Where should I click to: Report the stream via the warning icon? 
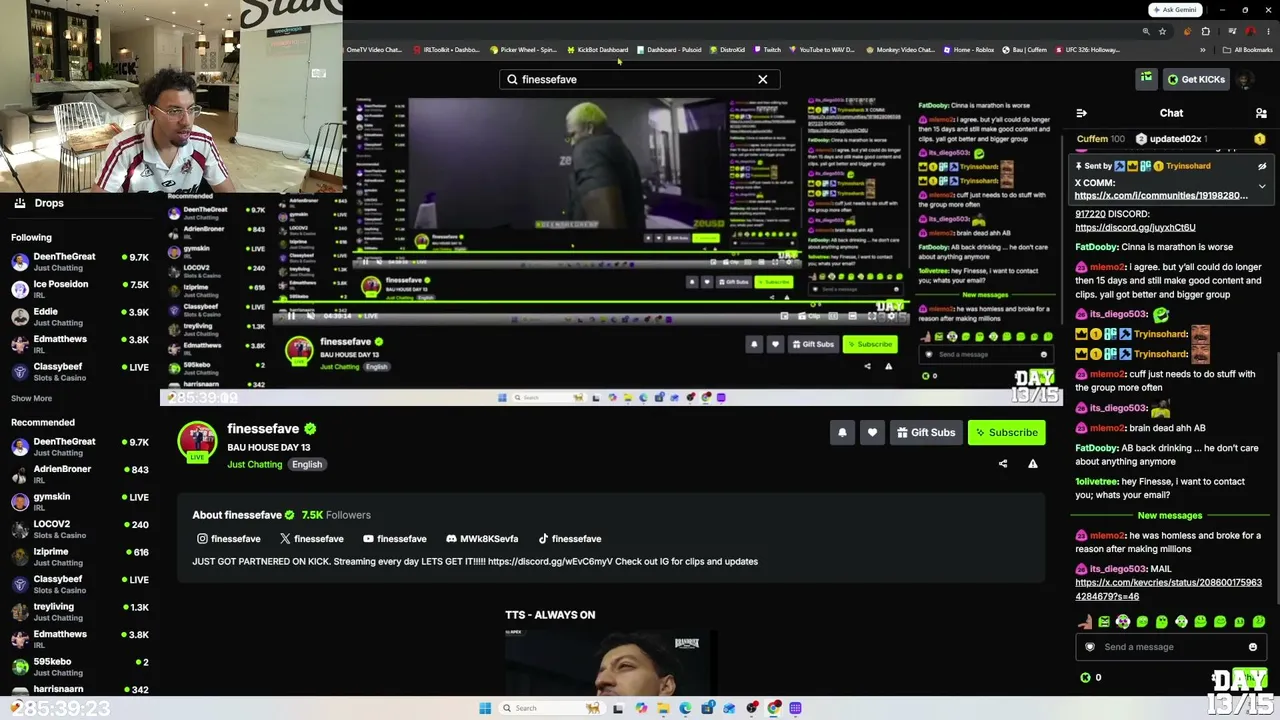(1033, 464)
